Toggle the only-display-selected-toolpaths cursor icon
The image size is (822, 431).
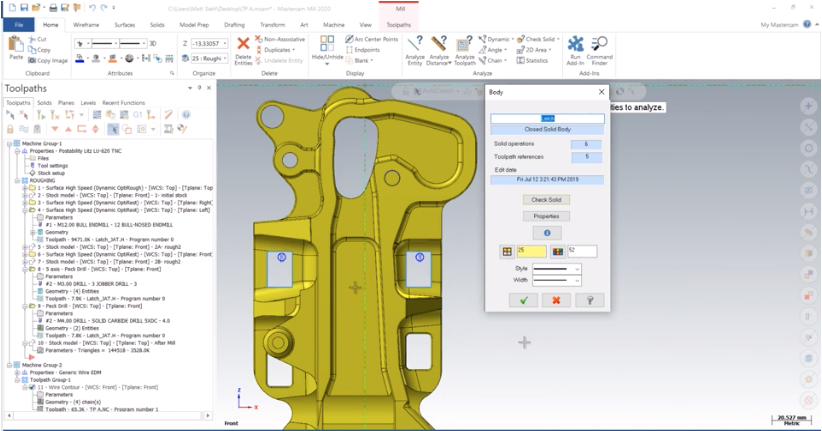coord(113,129)
